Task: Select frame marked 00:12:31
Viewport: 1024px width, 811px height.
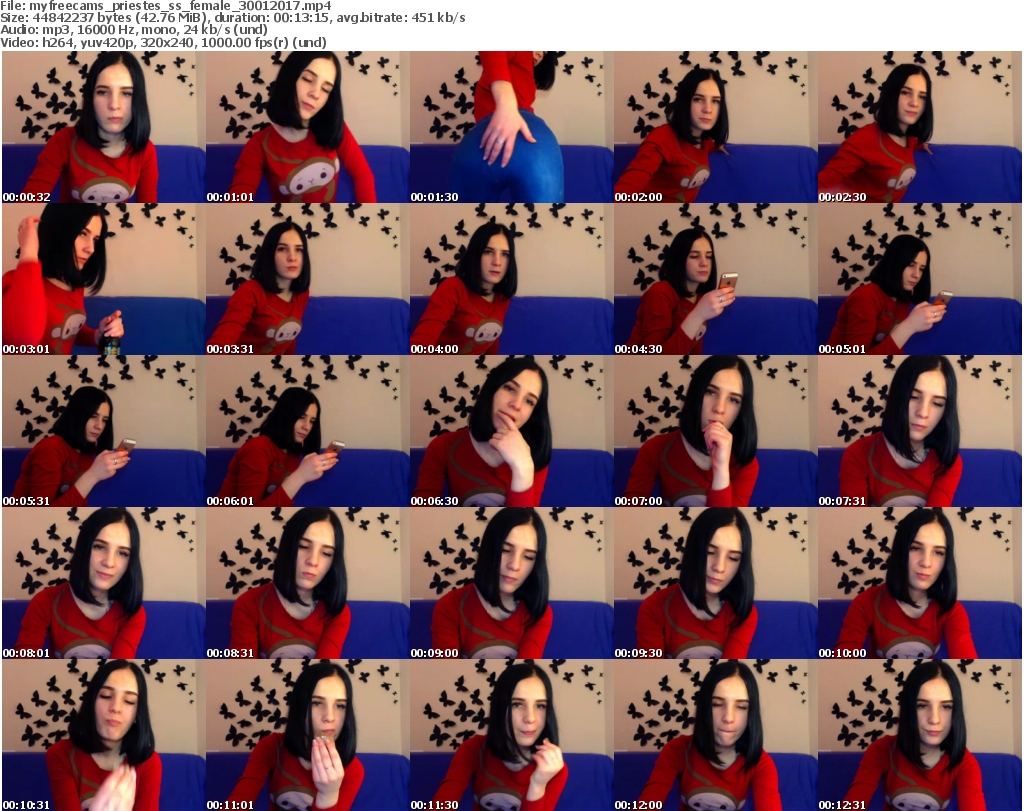Action: click(x=920, y=735)
